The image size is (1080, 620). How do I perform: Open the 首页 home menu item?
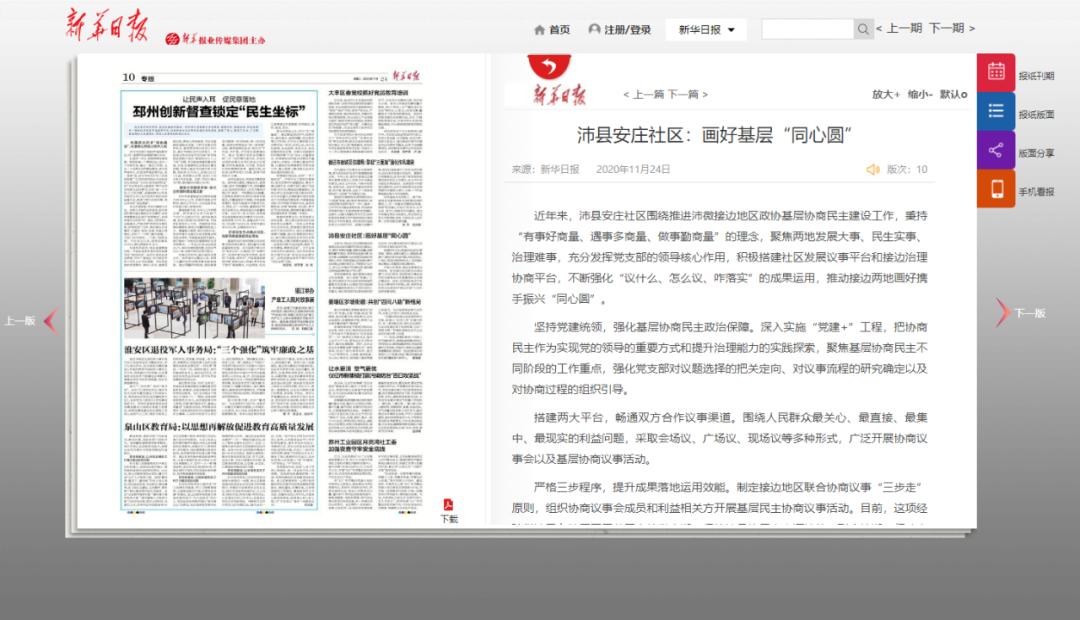pos(552,29)
